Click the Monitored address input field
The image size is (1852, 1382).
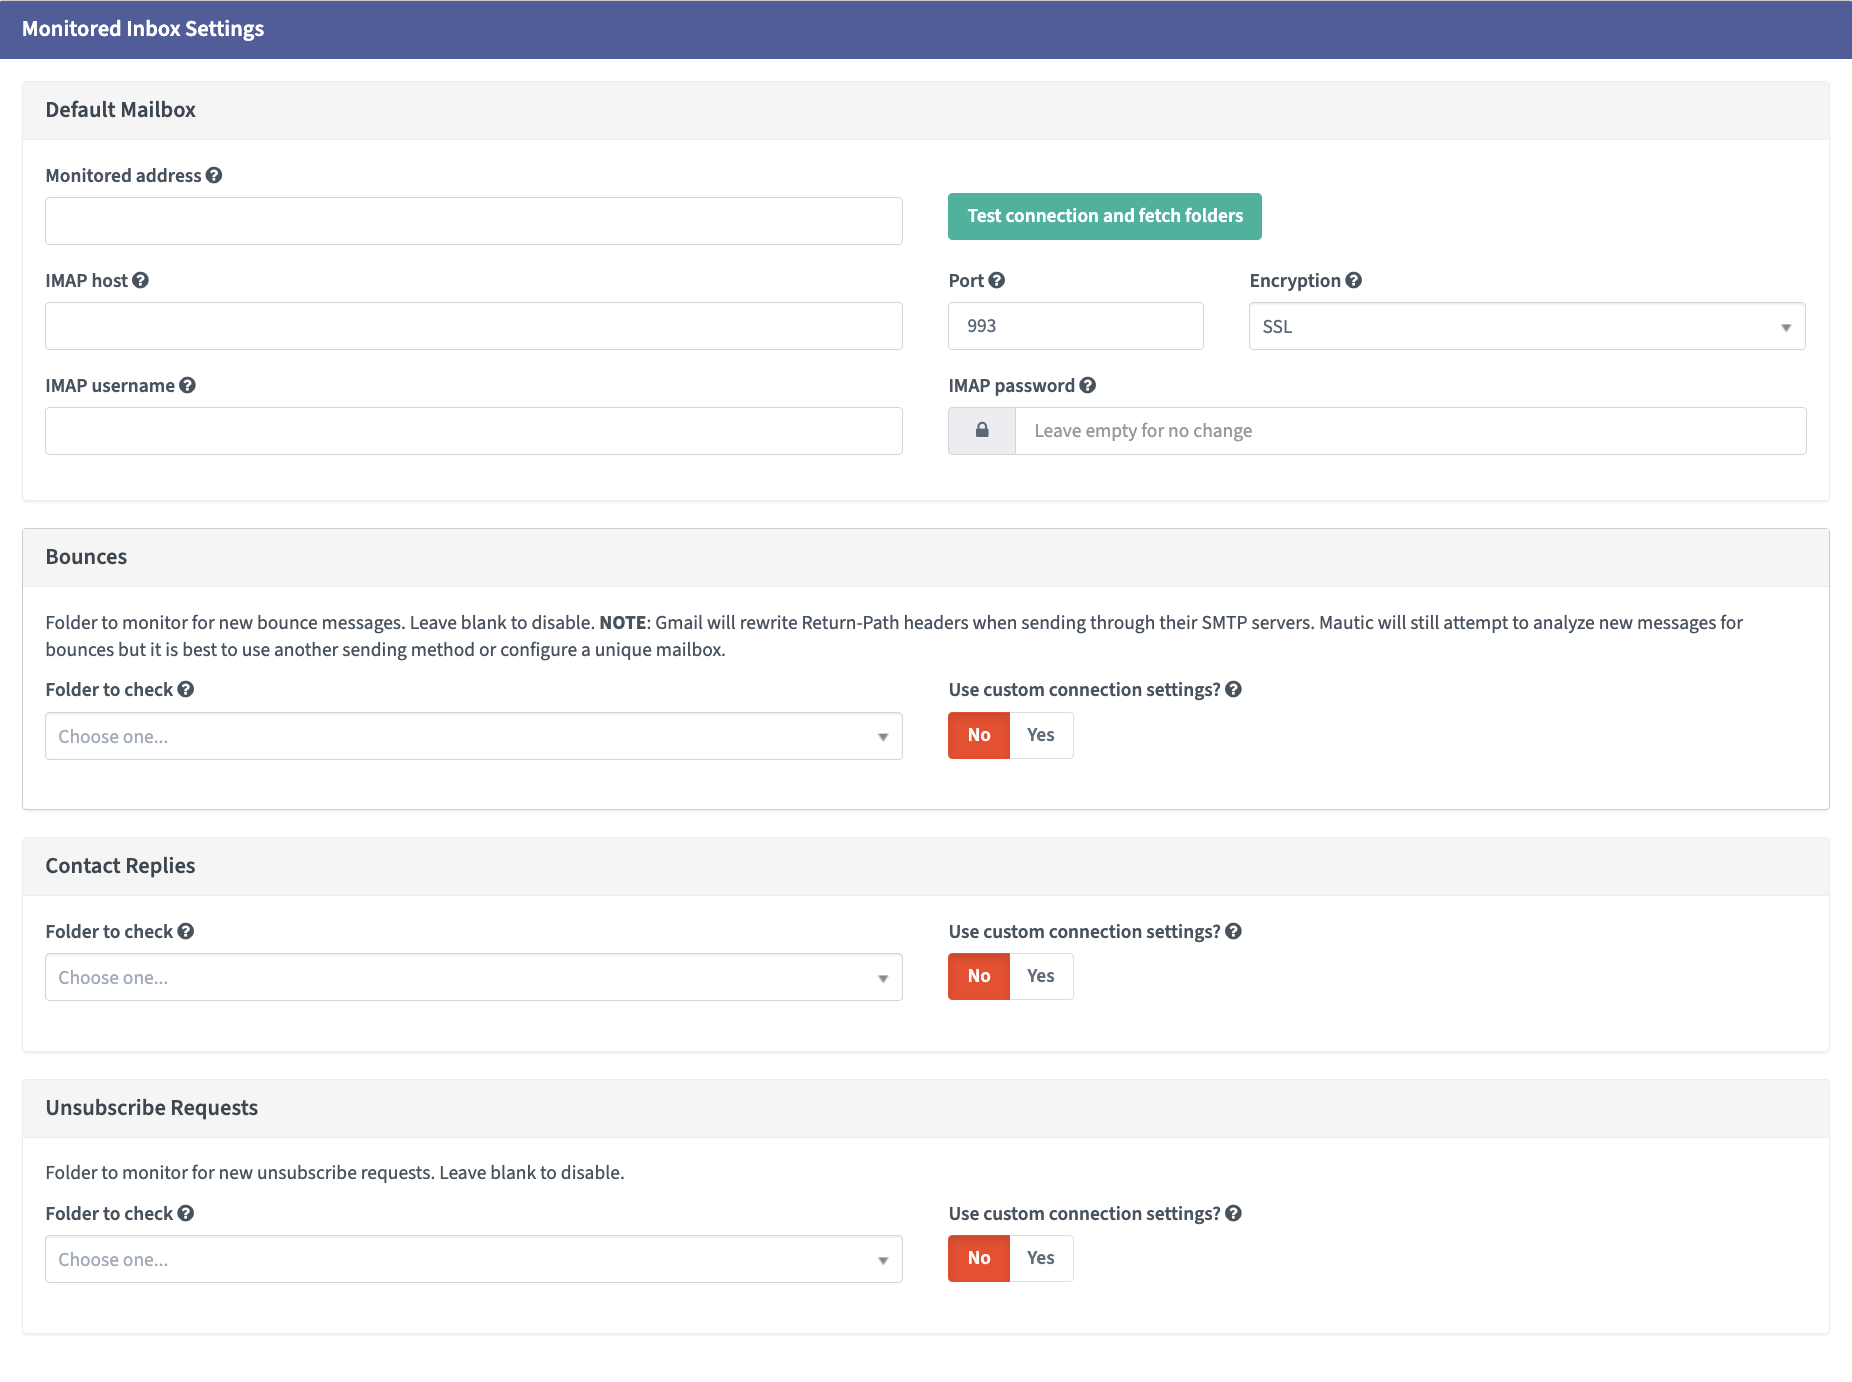point(473,221)
